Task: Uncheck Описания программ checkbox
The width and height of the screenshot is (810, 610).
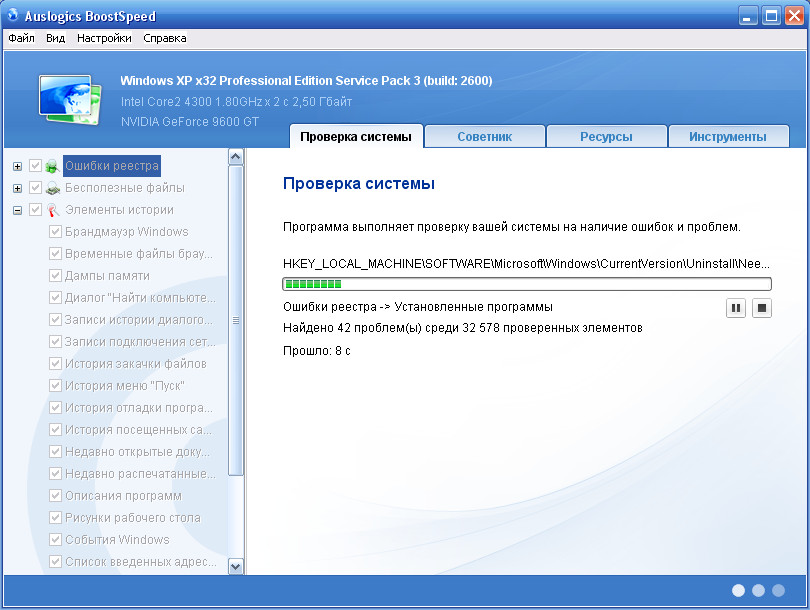Action: (55, 496)
